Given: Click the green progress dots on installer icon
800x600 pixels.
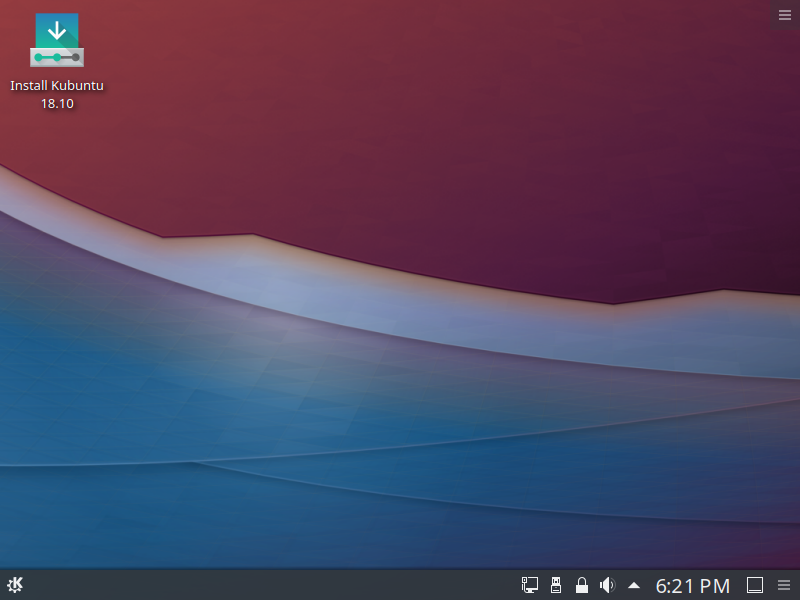Looking at the screenshot, I should pyautogui.click(x=57, y=58).
